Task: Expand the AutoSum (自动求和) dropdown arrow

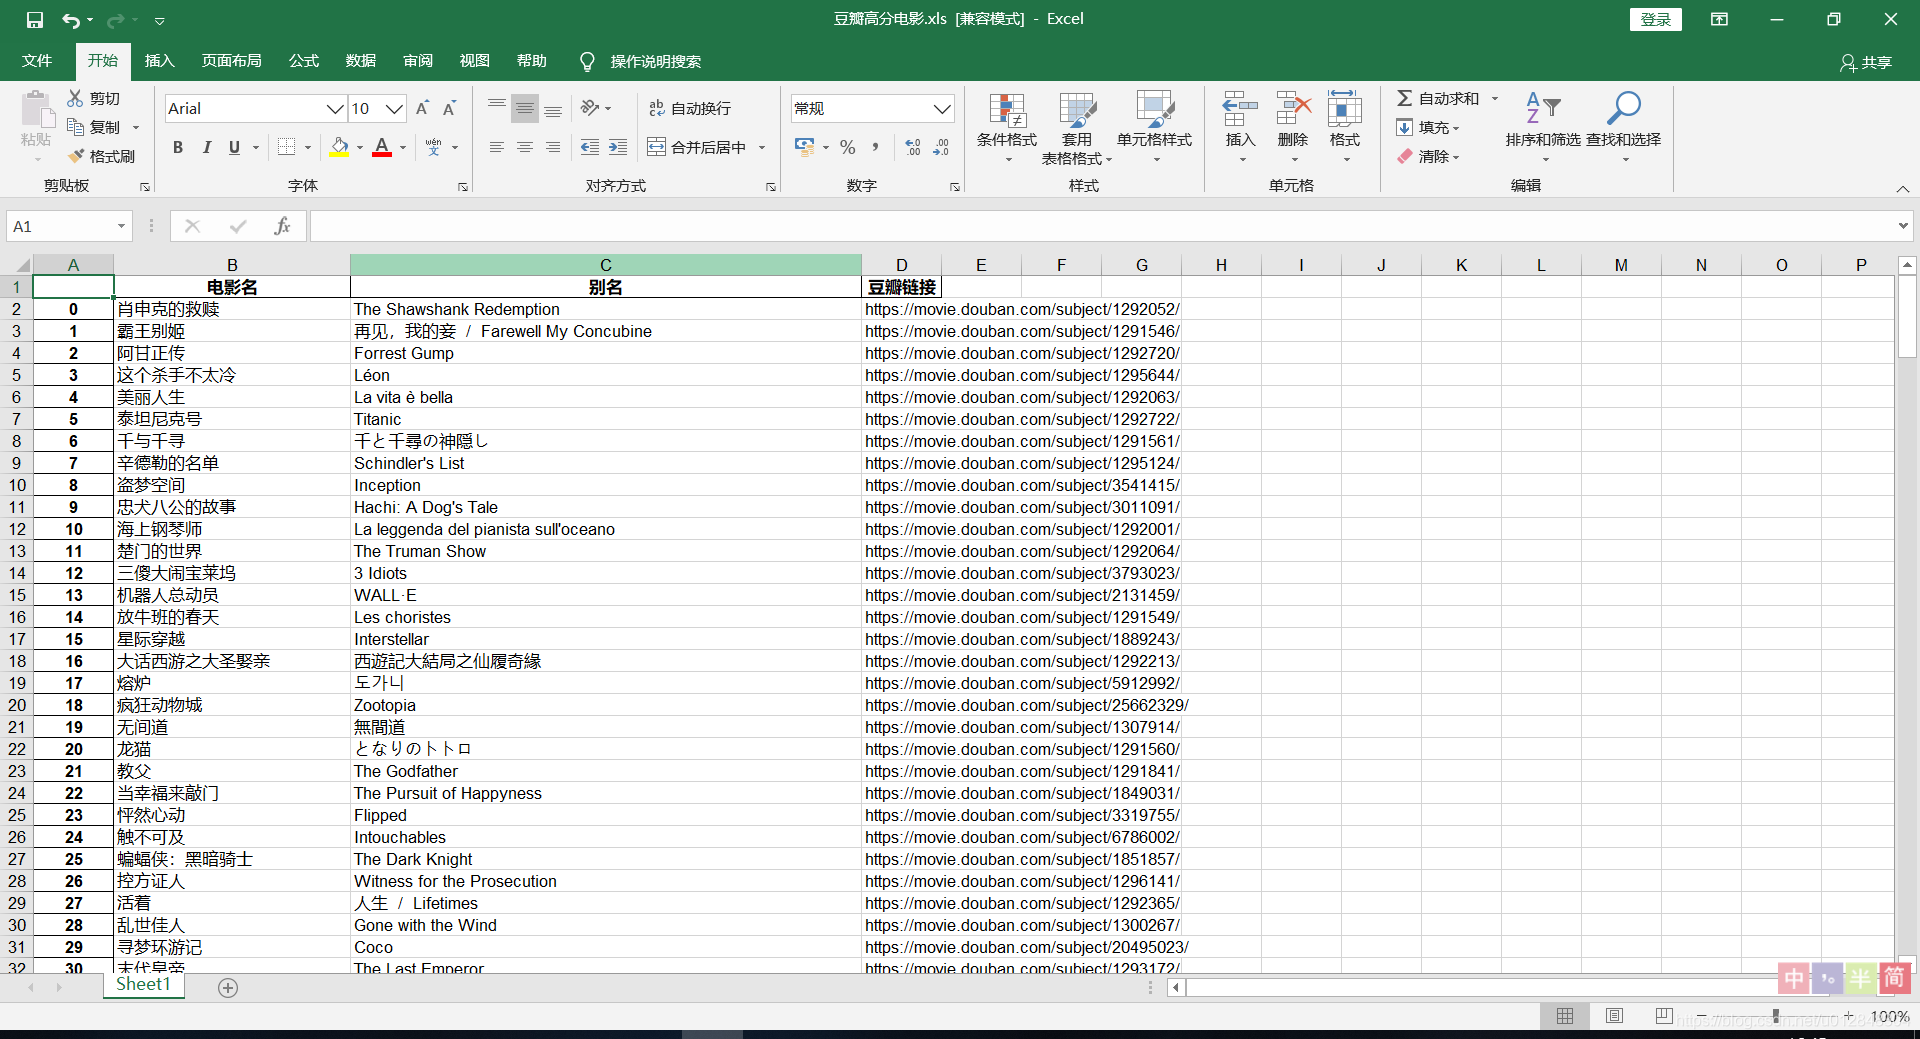Action: (1495, 98)
